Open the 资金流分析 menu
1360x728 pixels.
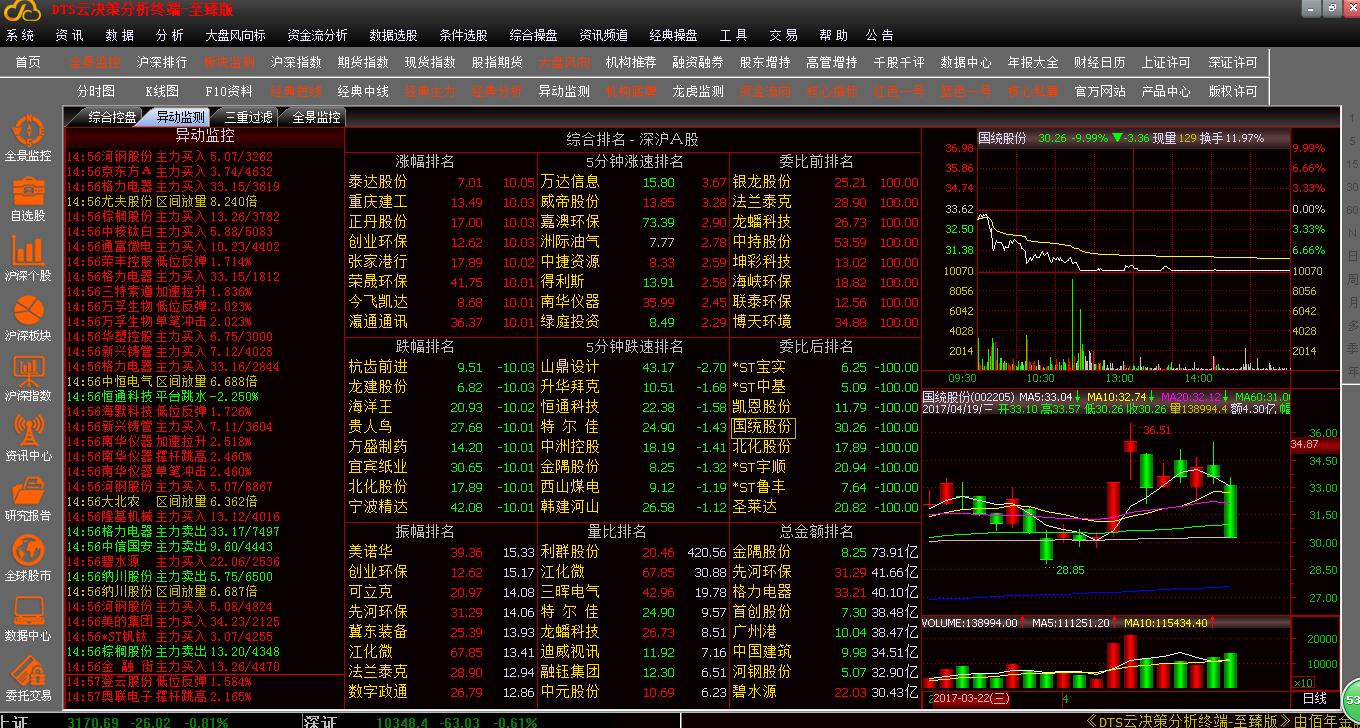tap(317, 35)
